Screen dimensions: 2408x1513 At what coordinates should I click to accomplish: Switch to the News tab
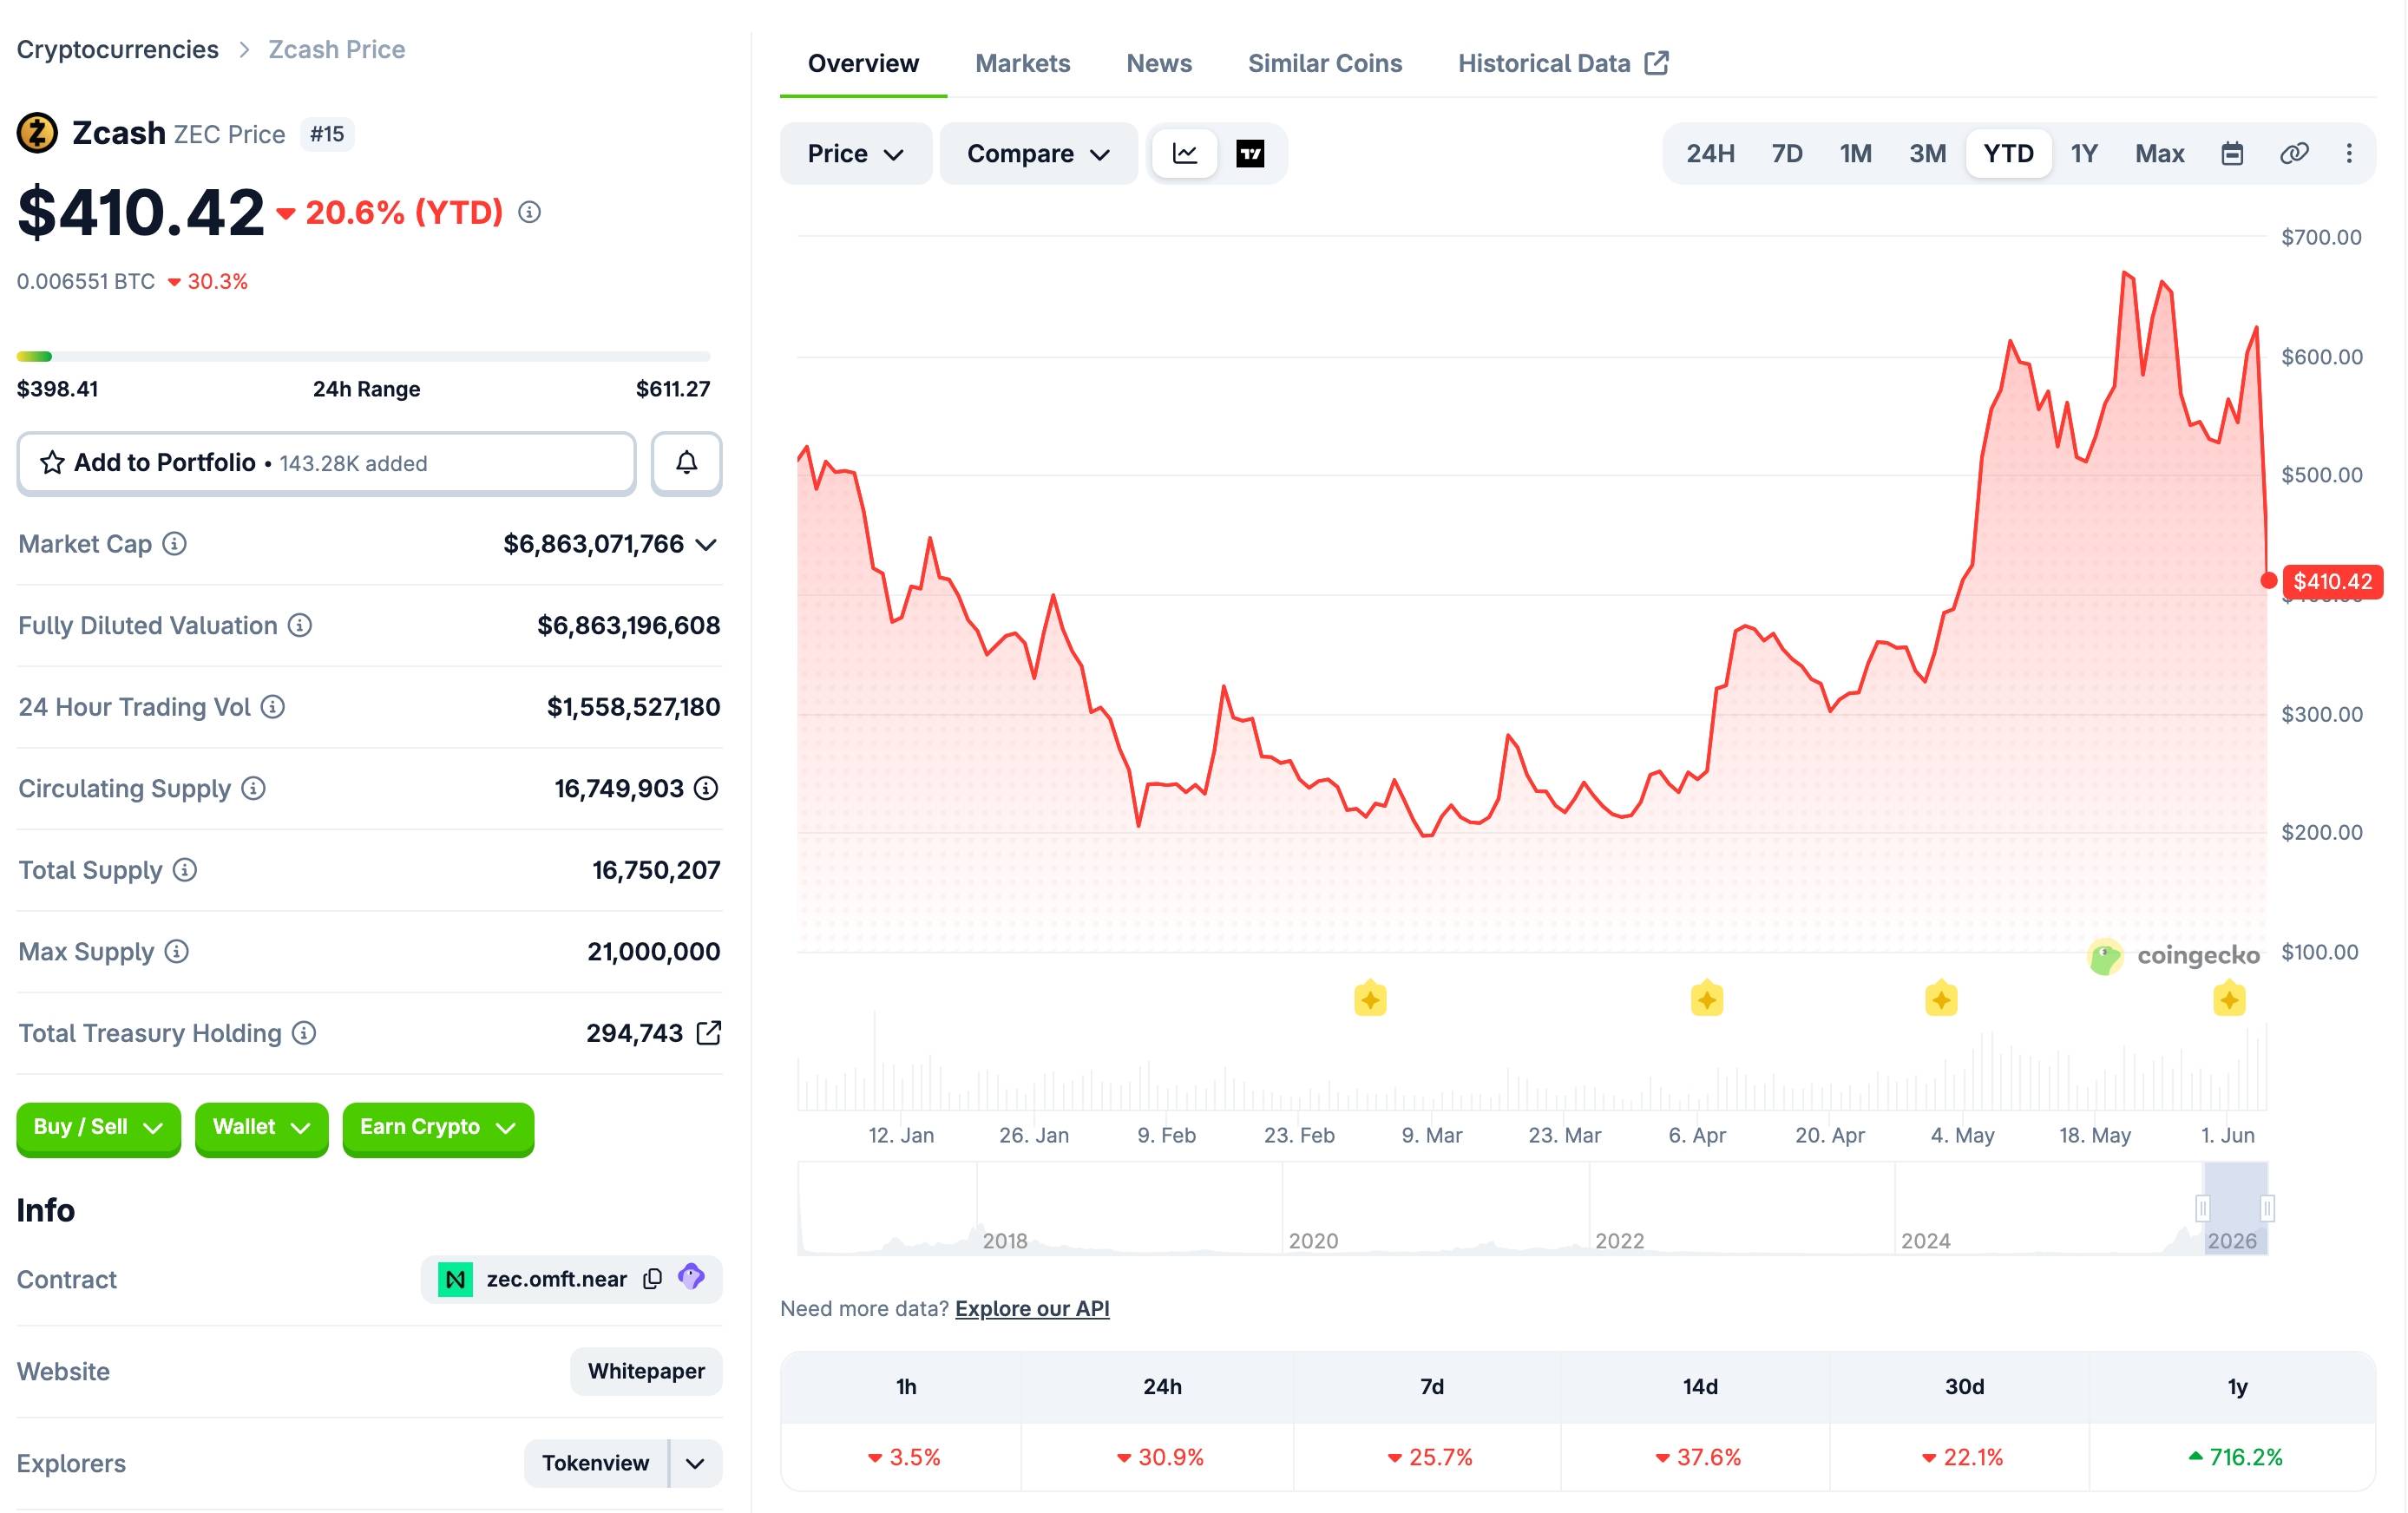[1159, 63]
